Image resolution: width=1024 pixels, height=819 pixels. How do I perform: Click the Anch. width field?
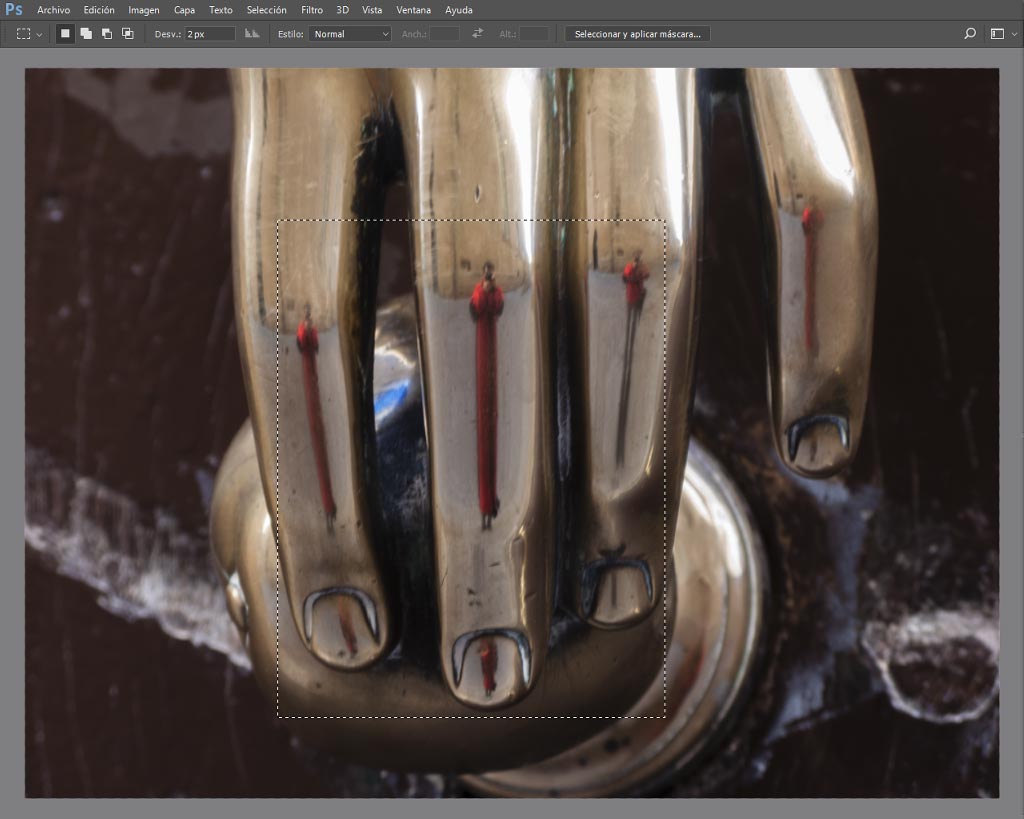[444, 34]
